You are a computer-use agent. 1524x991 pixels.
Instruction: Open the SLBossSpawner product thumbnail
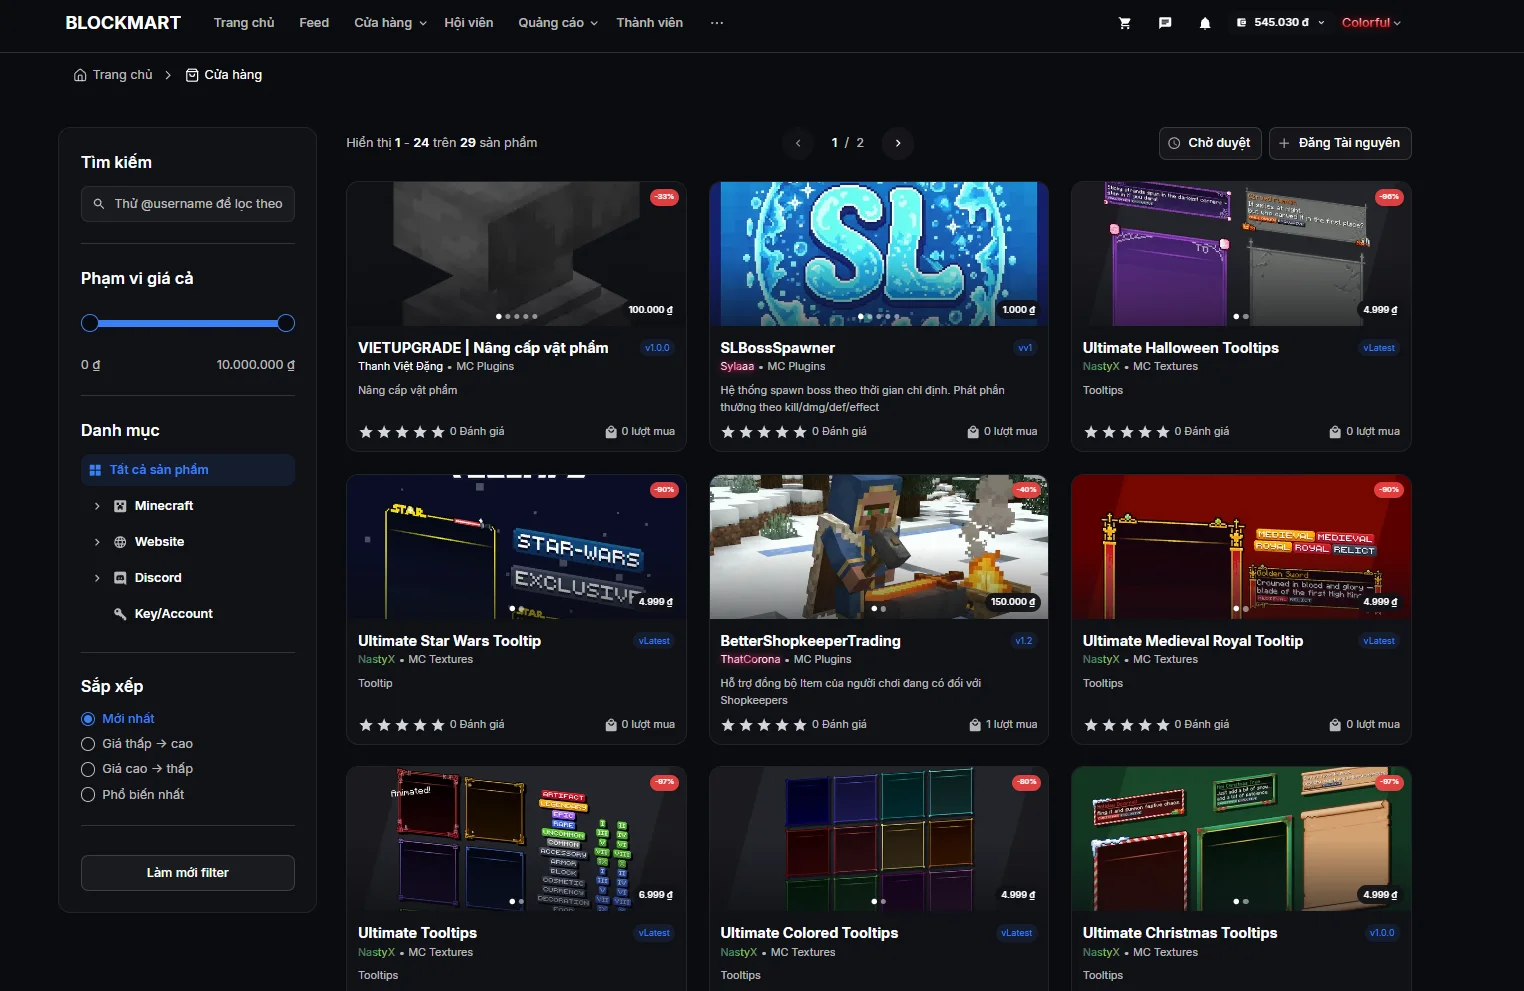coord(879,254)
